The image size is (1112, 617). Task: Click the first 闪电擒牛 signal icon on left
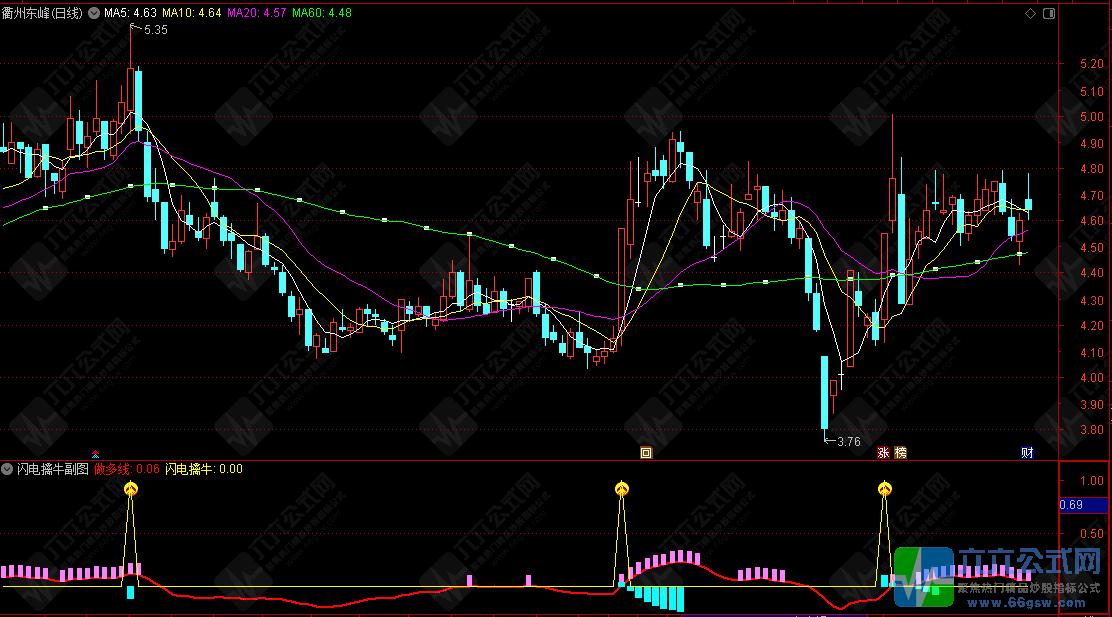[130, 488]
